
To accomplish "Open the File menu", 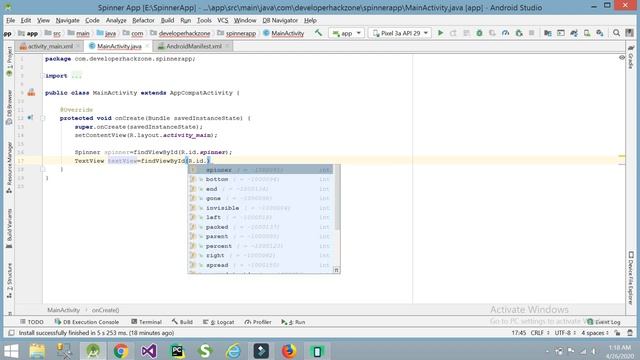I will (11, 20).
